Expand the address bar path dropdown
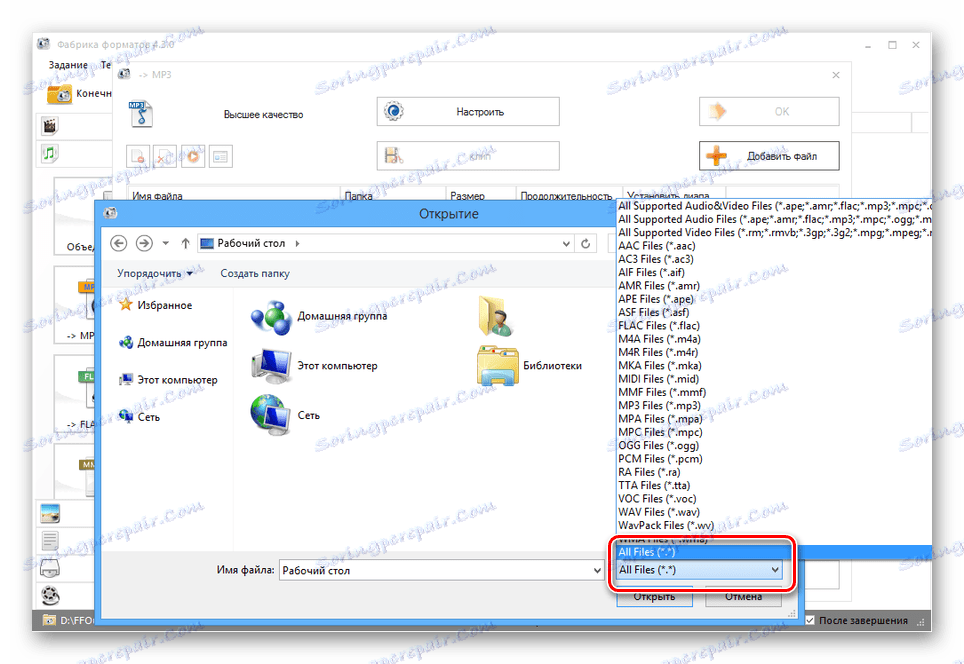The image size is (964, 664). click(566, 243)
